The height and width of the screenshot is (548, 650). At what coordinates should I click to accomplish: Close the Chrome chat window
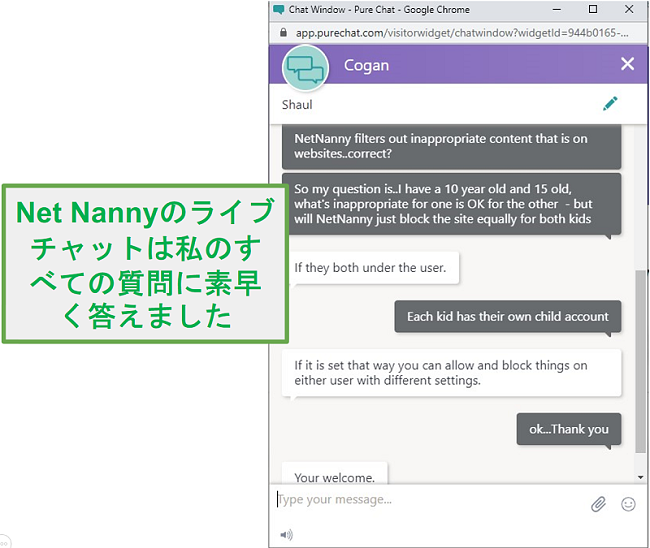pyautogui.click(x=629, y=9)
